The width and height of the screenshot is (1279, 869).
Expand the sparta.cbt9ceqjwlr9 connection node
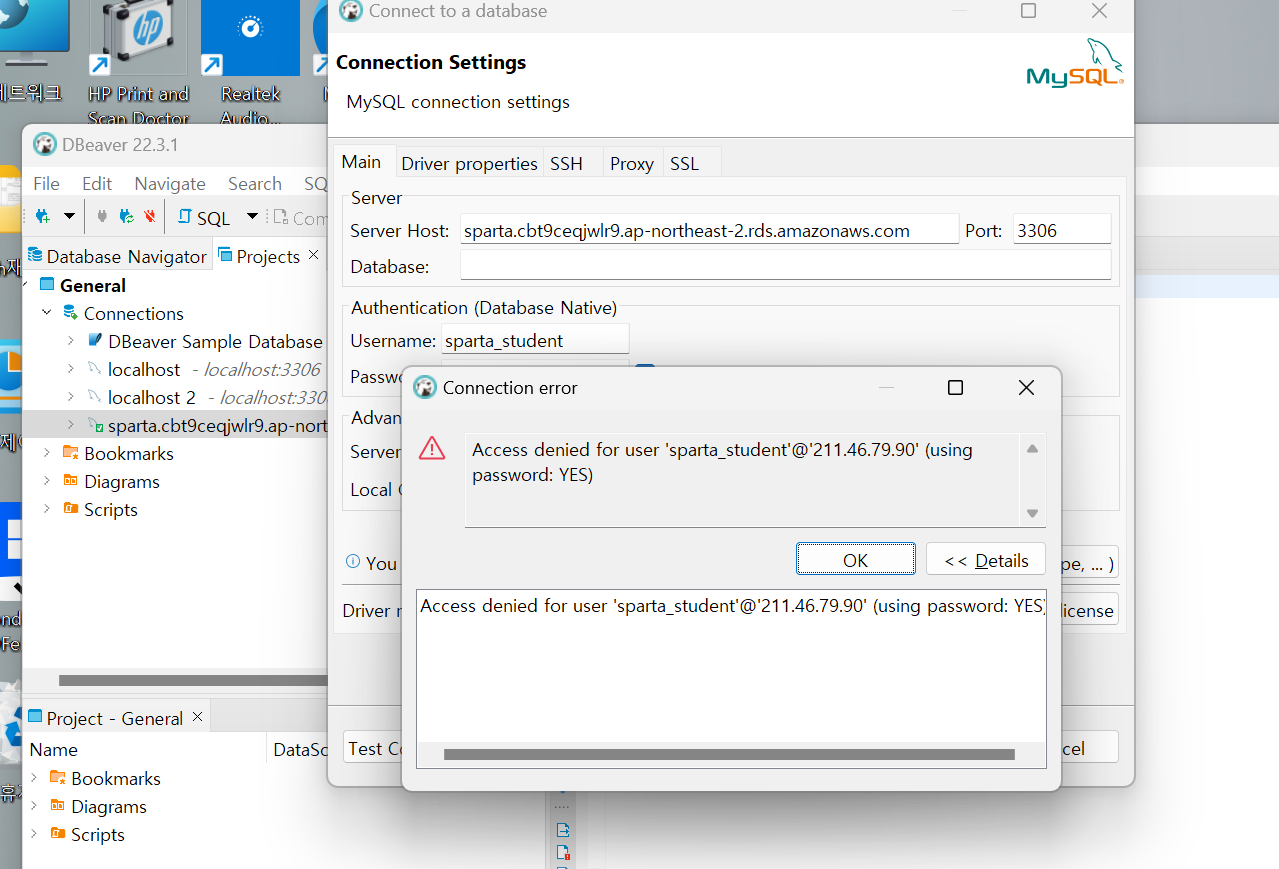[x=71, y=425]
